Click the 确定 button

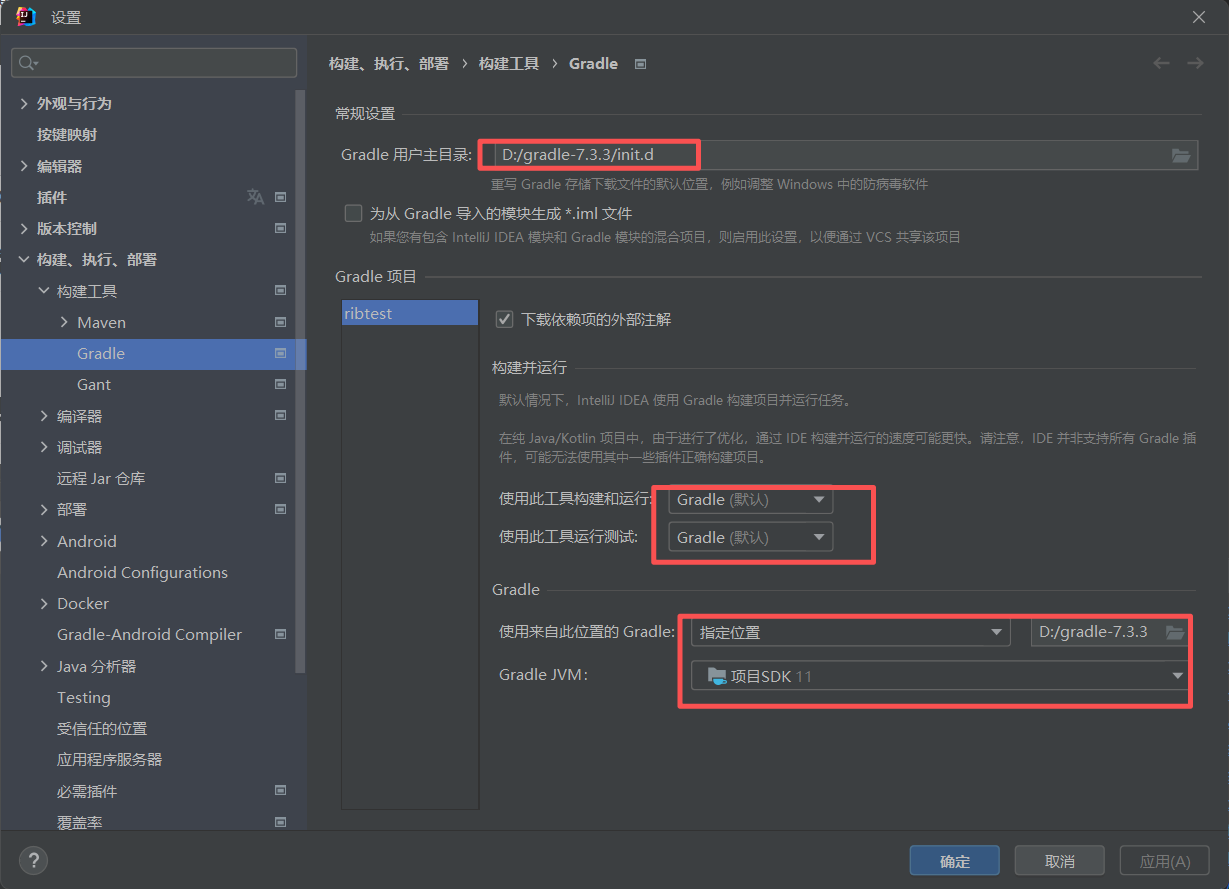[x=954, y=861]
